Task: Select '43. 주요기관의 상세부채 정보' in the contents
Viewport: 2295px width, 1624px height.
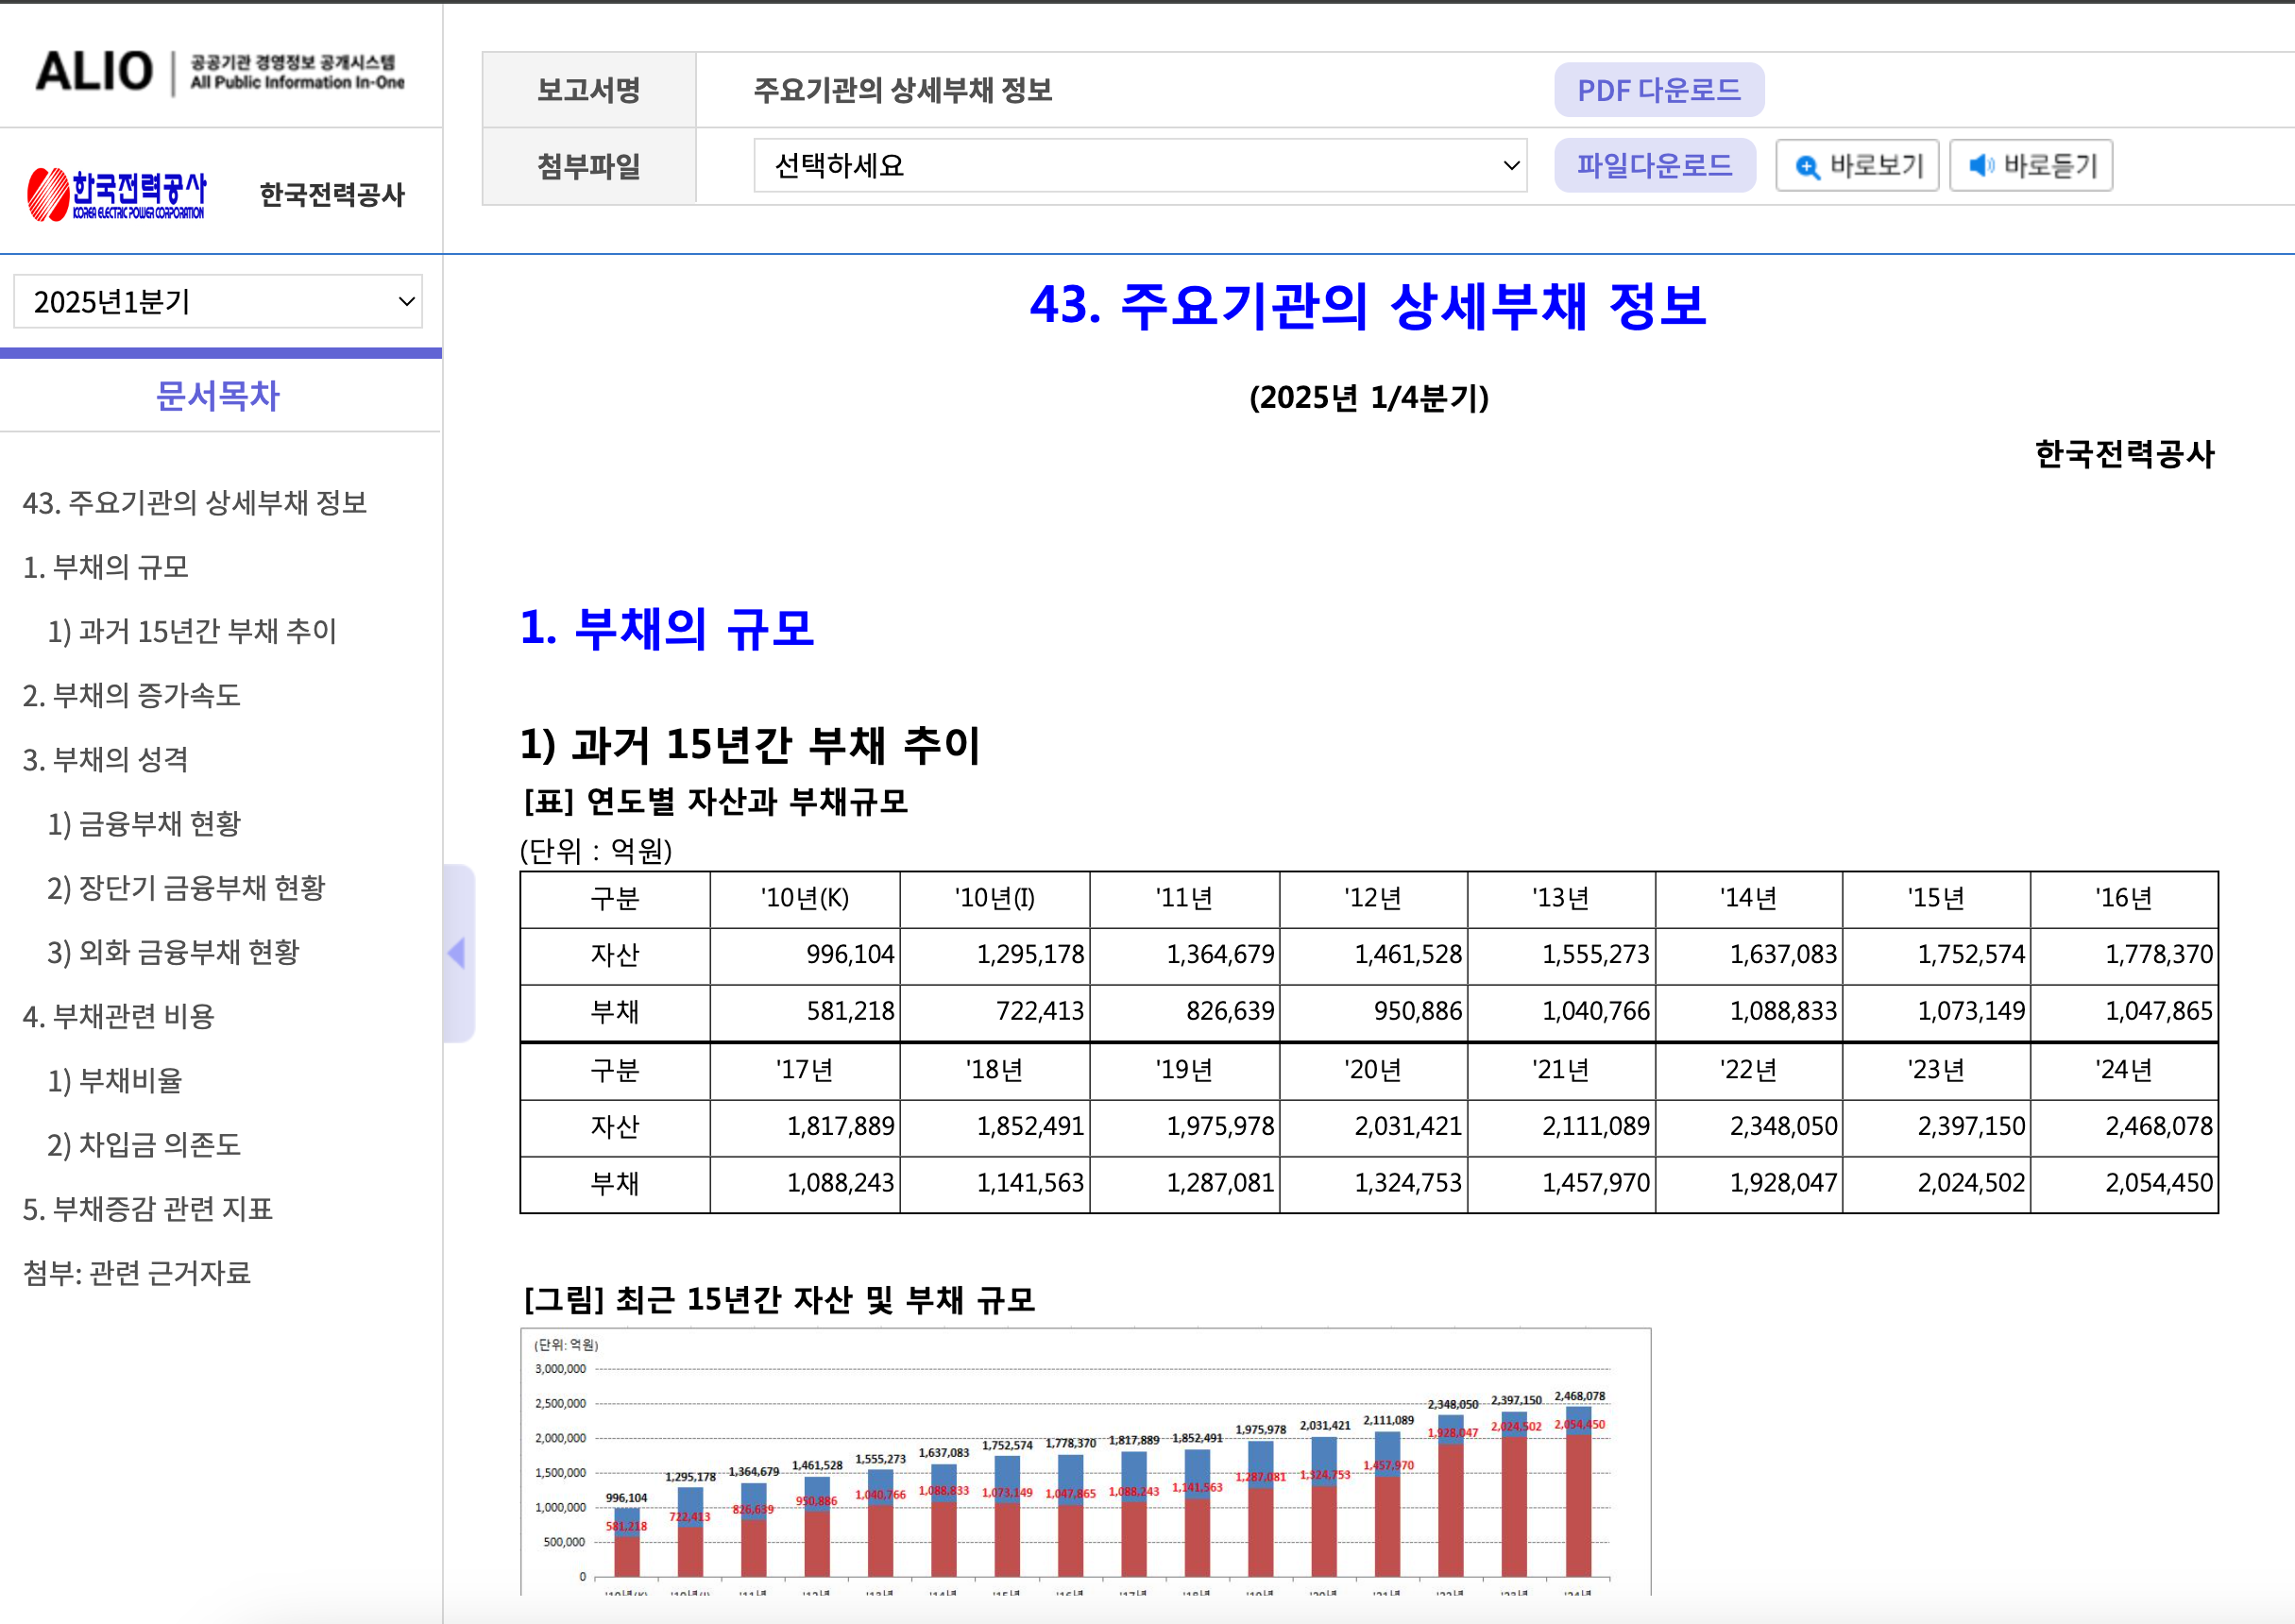Action: (x=196, y=504)
